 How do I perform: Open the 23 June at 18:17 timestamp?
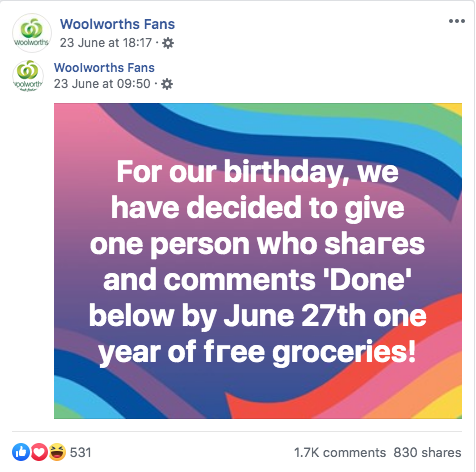pyautogui.click(x=106, y=43)
